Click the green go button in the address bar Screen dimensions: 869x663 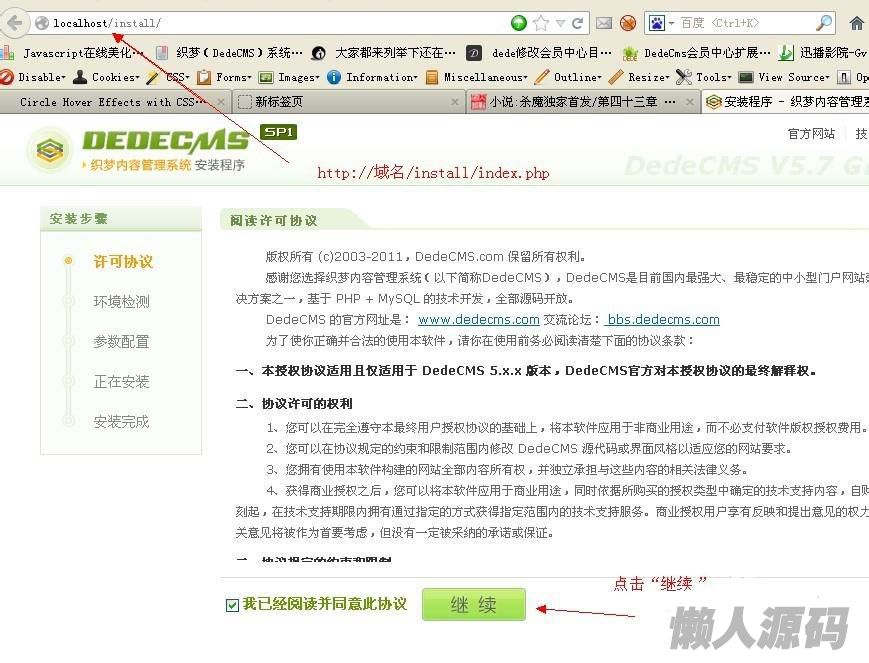pos(518,23)
